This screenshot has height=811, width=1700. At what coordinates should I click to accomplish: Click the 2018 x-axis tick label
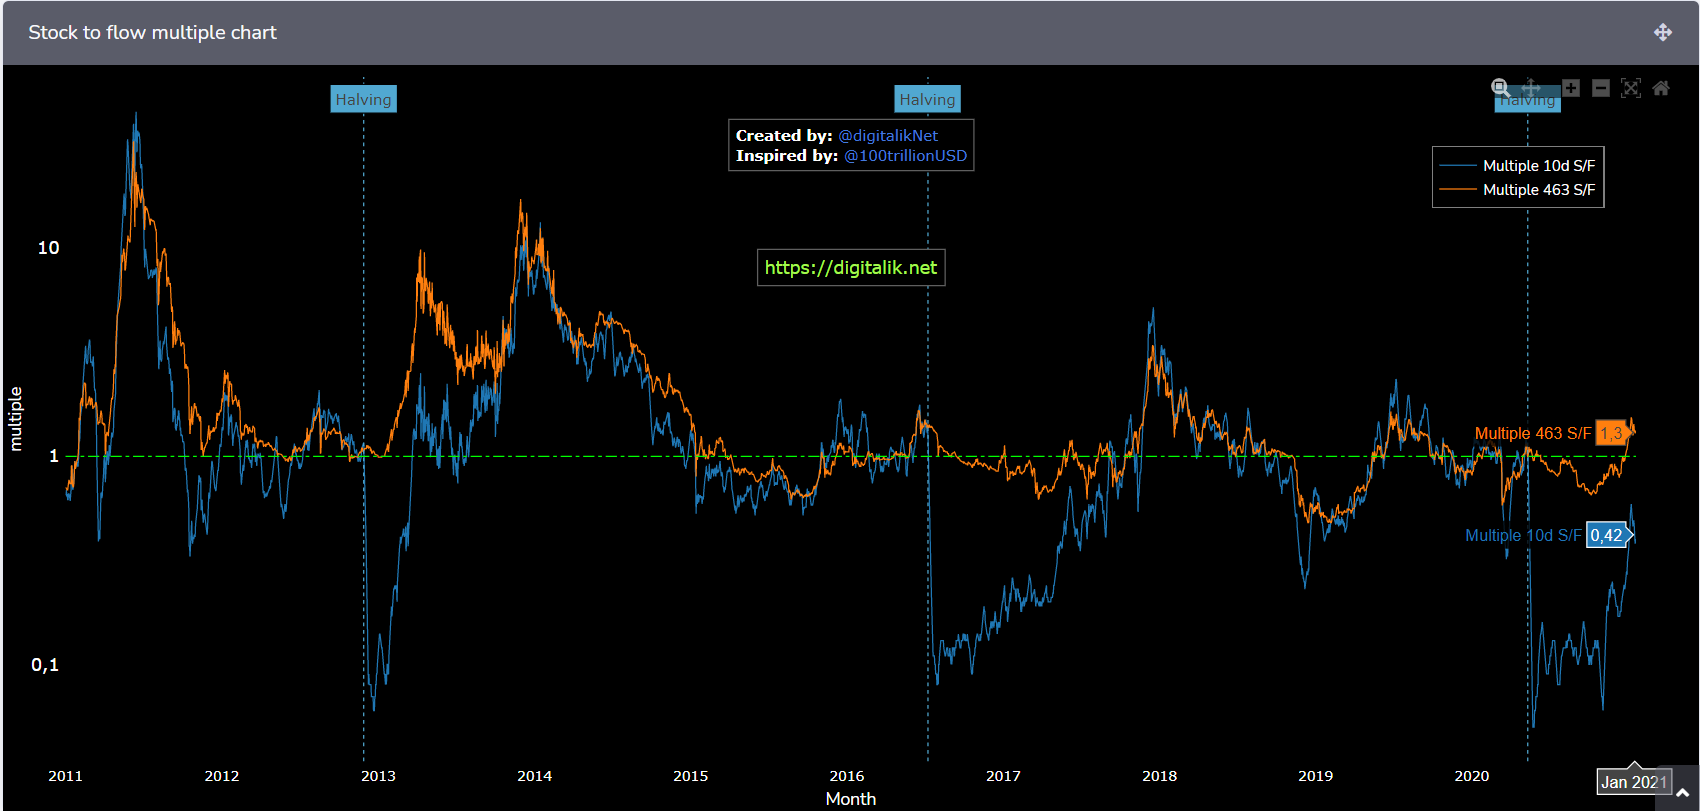click(x=1160, y=776)
